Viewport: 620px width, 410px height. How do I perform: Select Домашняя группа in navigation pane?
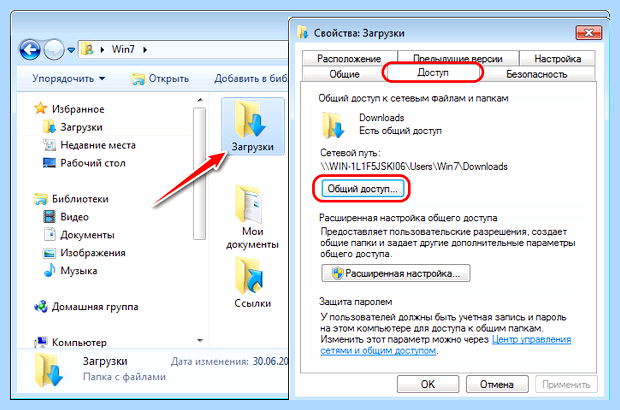click(95, 306)
